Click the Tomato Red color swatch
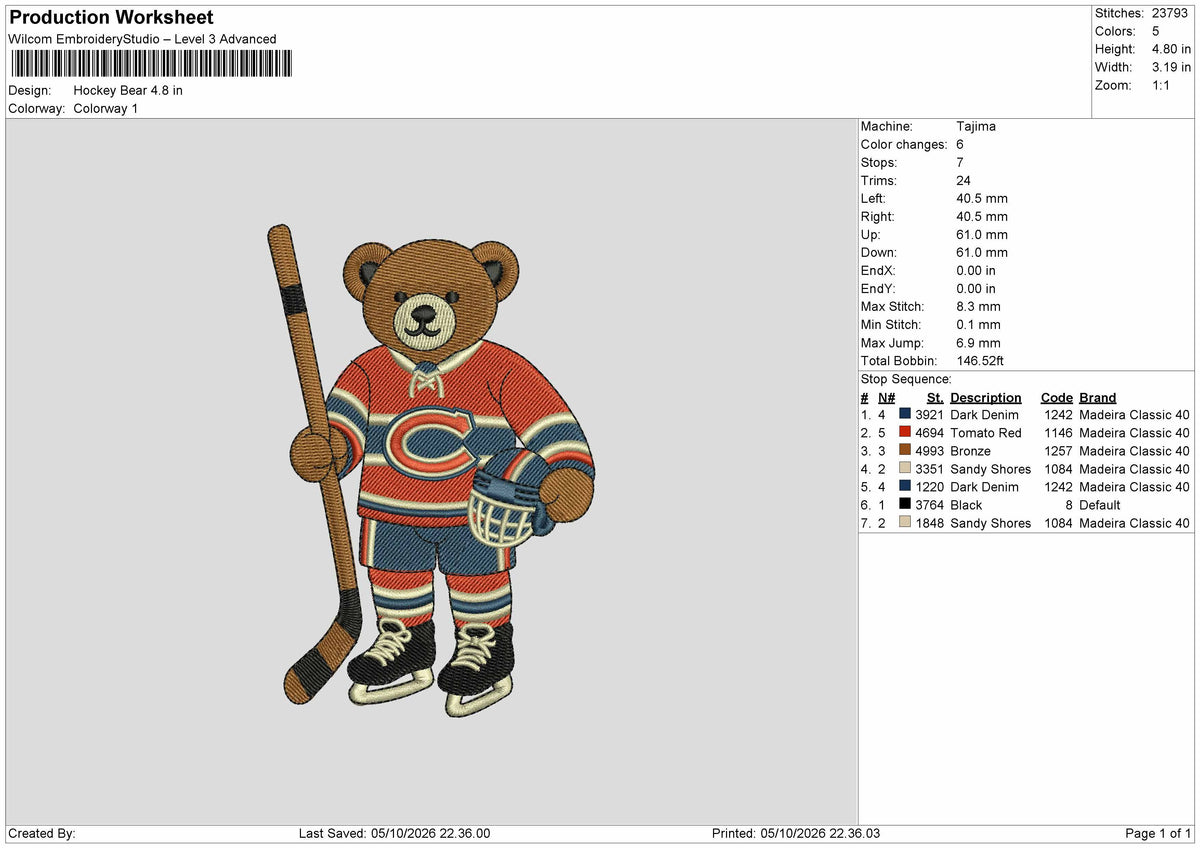 coord(905,432)
